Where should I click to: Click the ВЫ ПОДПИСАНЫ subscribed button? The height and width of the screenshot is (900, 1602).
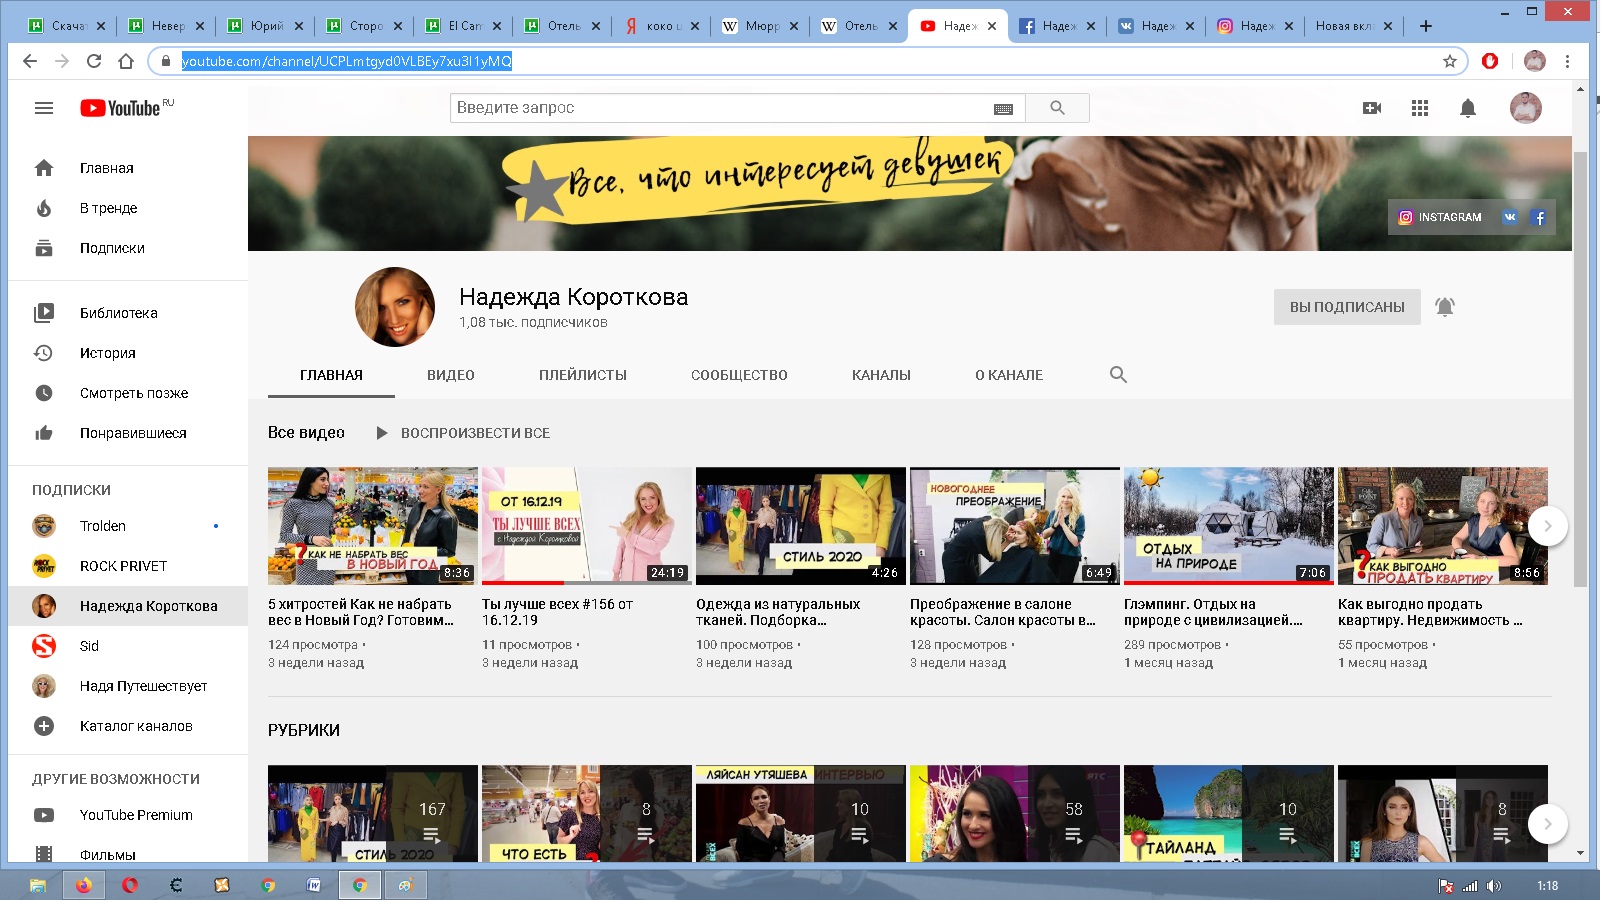pyautogui.click(x=1347, y=307)
